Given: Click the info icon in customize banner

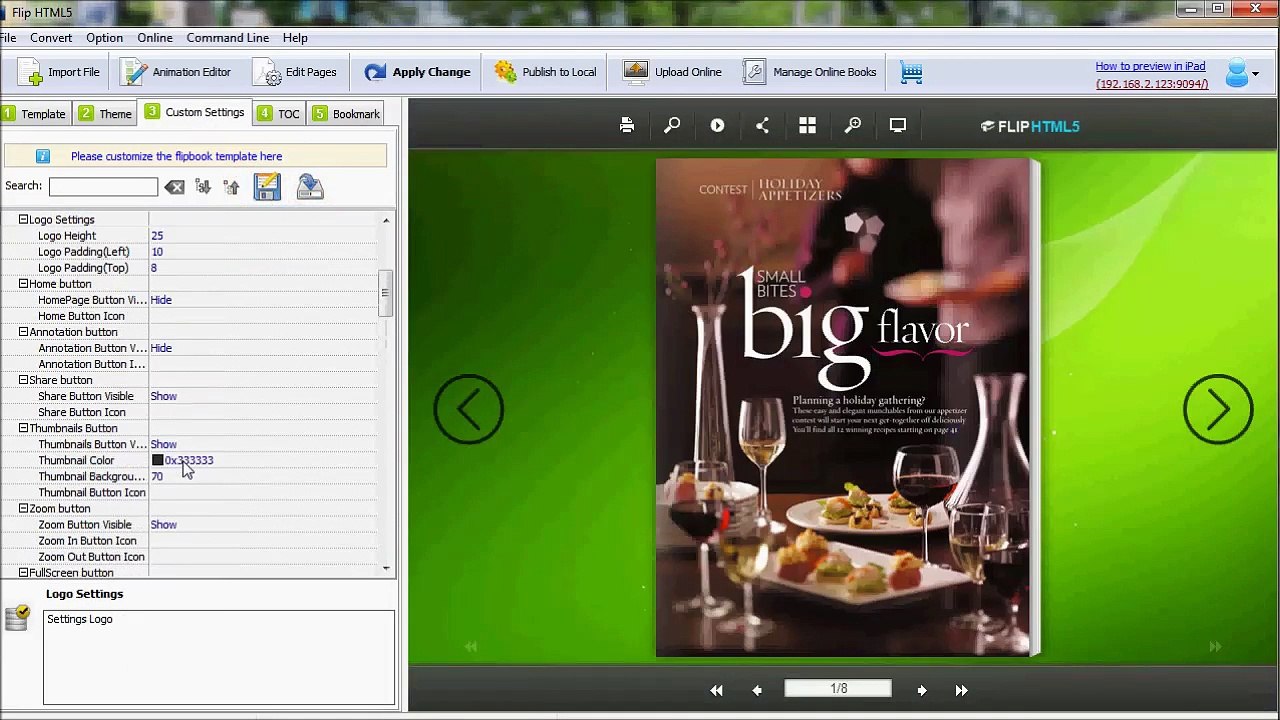Looking at the screenshot, I should pyautogui.click(x=43, y=156).
